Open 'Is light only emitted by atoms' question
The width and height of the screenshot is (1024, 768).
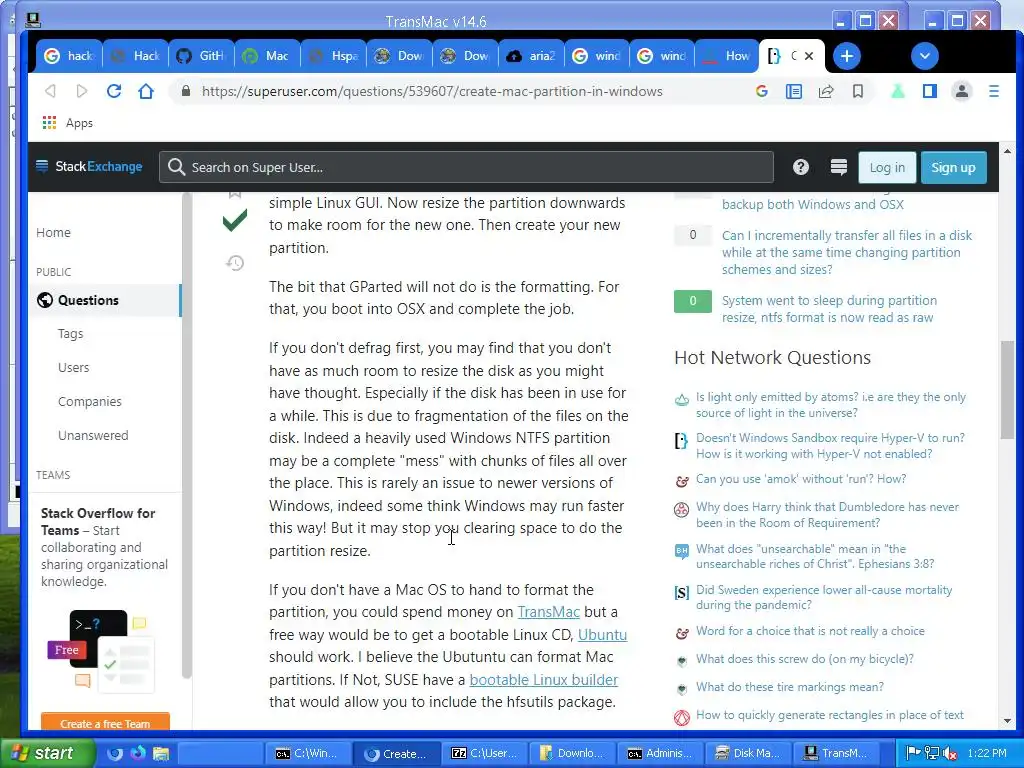[831, 405]
